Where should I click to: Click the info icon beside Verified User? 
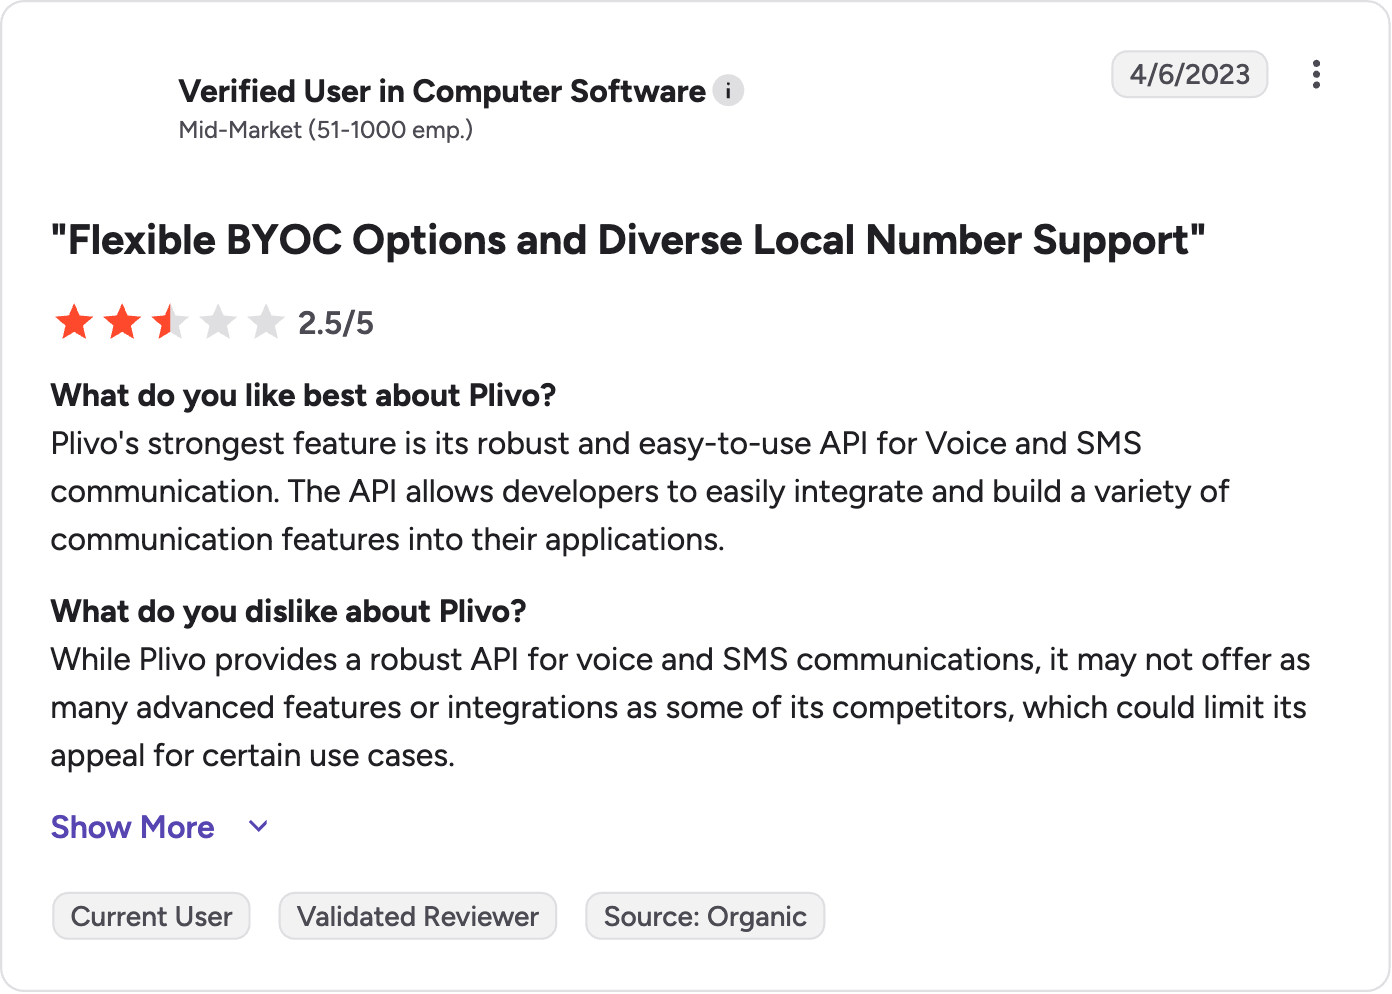pyautogui.click(x=728, y=91)
